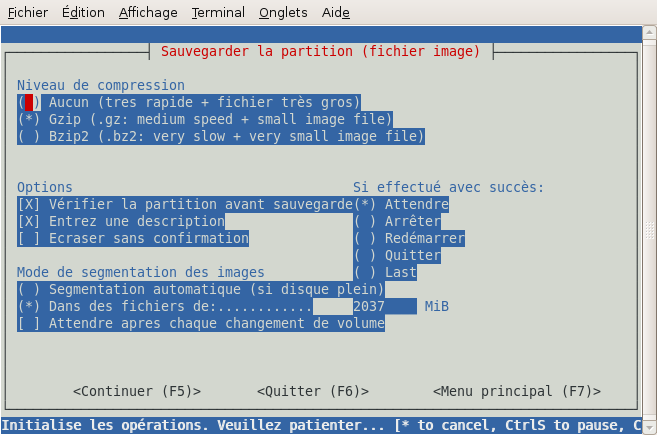Click the MiB unit label
657x435 pixels.
[x=437, y=306]
